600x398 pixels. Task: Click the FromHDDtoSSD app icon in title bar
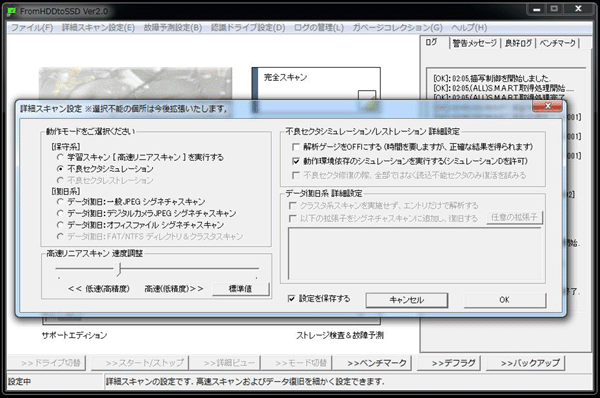[x=11, y=11]
